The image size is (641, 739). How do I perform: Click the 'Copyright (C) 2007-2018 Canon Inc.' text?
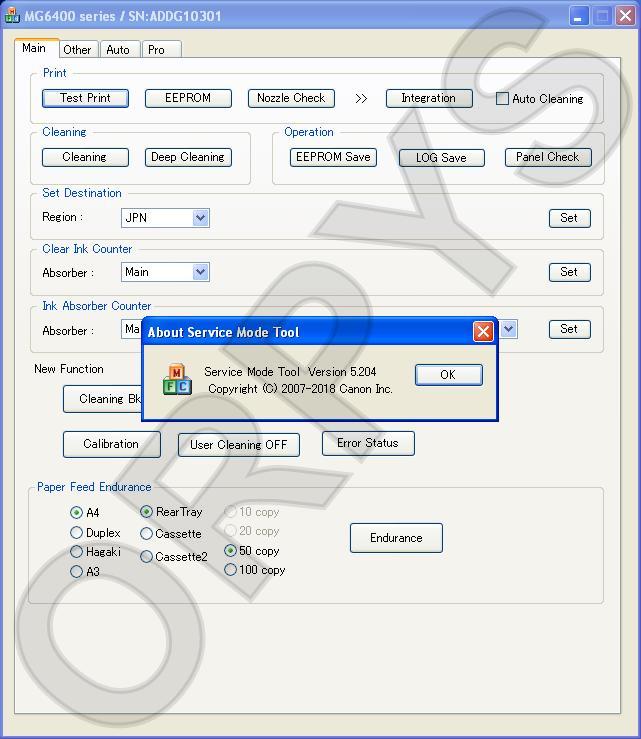click(x=300, y=389)
